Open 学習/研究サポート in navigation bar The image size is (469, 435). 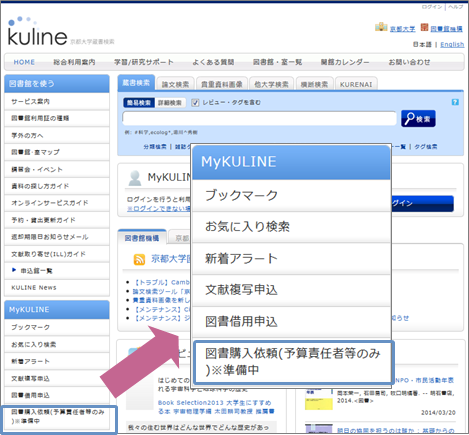pyautogui.click(x=144, y=62)
